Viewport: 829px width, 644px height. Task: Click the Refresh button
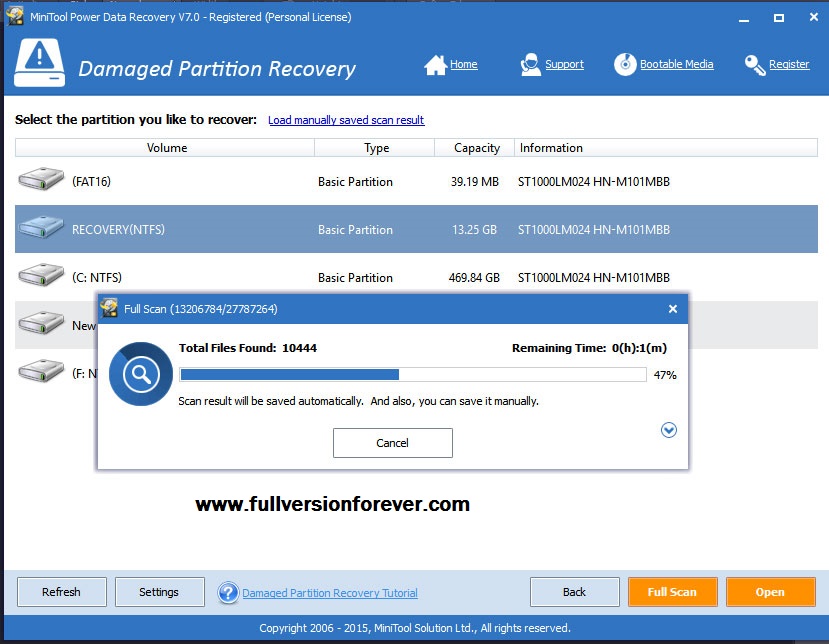(61, 592)
